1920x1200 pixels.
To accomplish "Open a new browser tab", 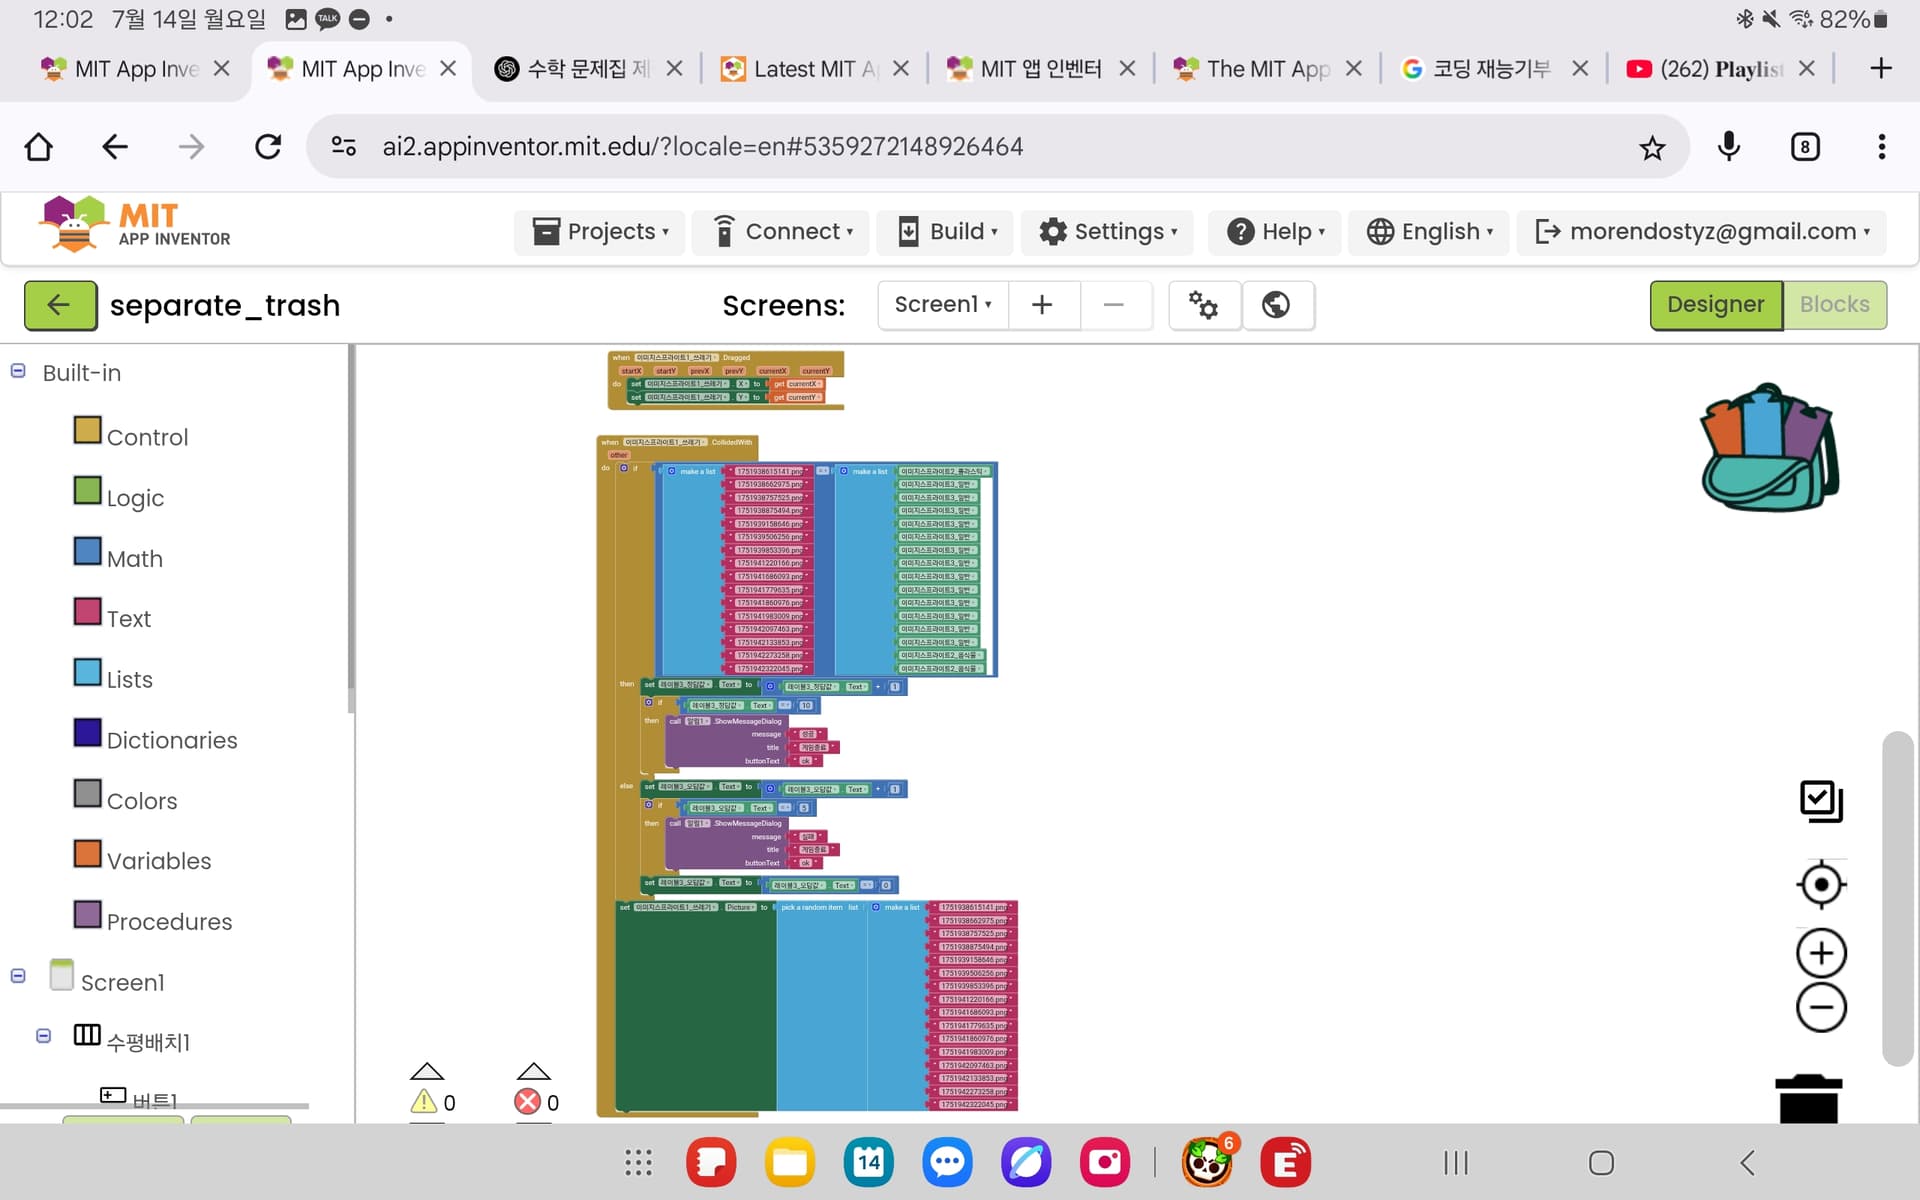I will (x=1881, y=68).
